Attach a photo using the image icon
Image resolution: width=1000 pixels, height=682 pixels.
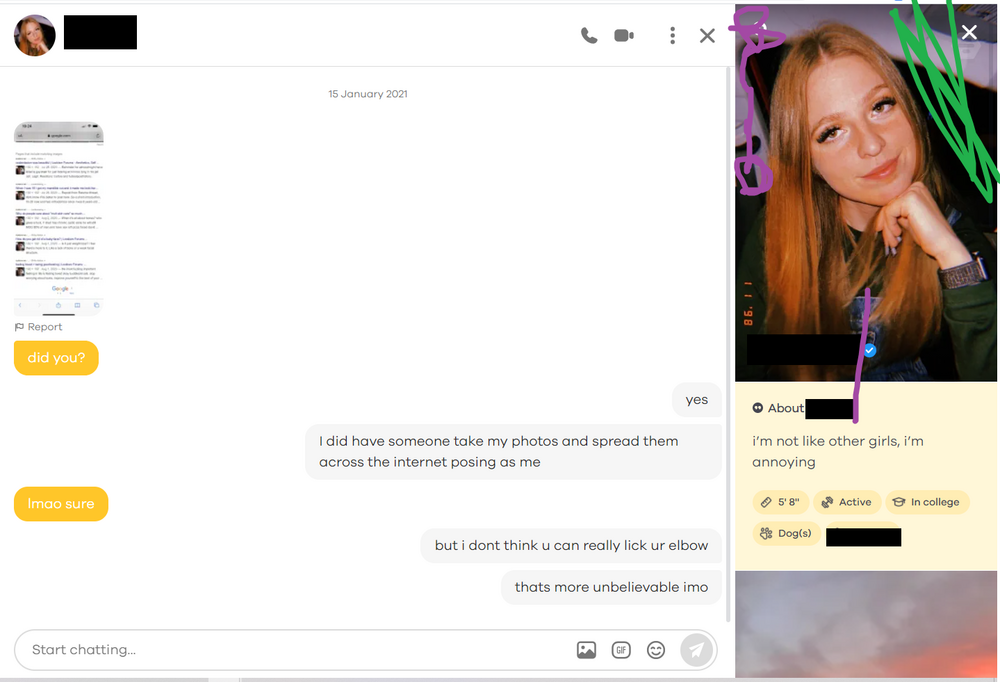point(586,650)
